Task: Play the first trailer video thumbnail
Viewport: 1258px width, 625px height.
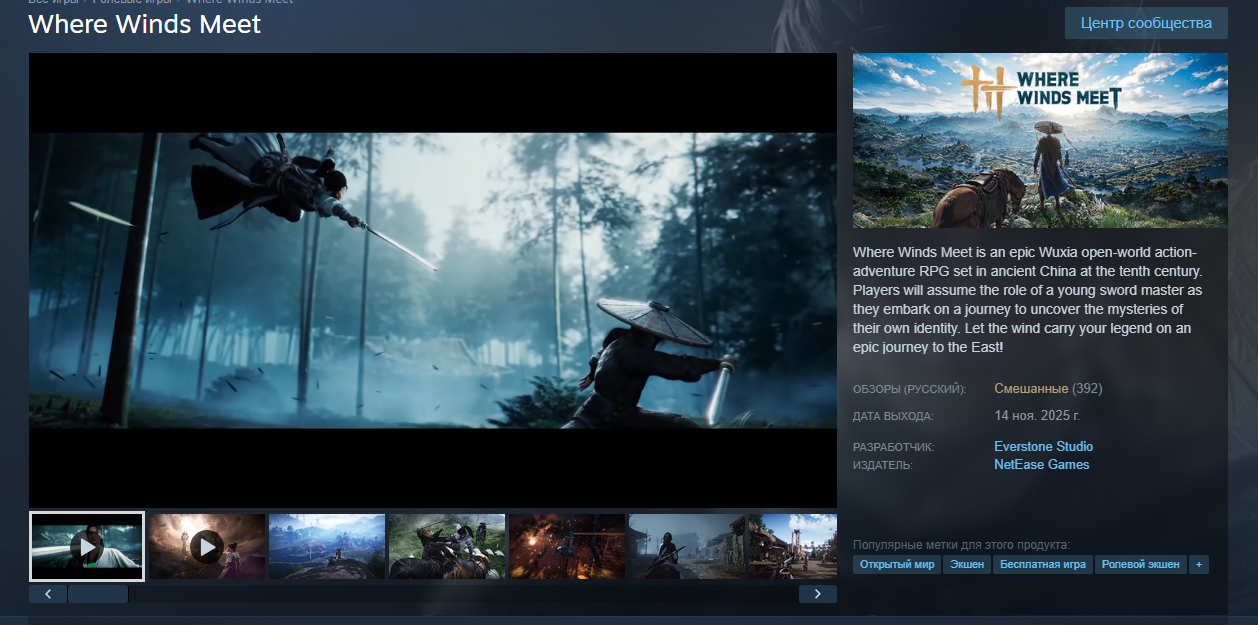Action: coord(87,546)
